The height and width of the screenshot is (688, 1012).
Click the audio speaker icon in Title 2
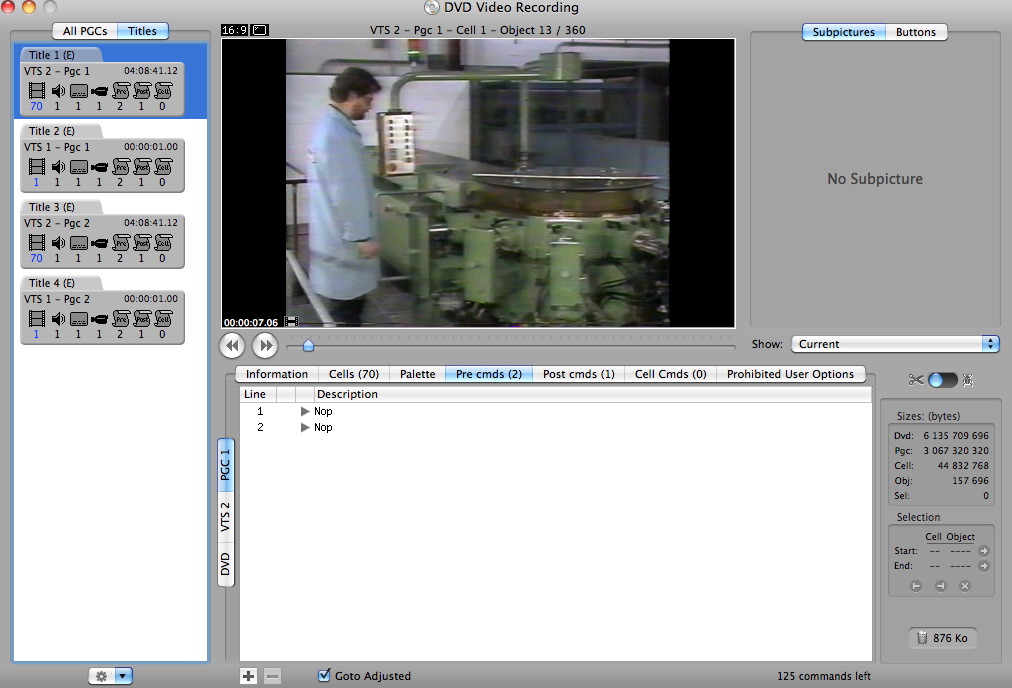[x=58, y=167]
